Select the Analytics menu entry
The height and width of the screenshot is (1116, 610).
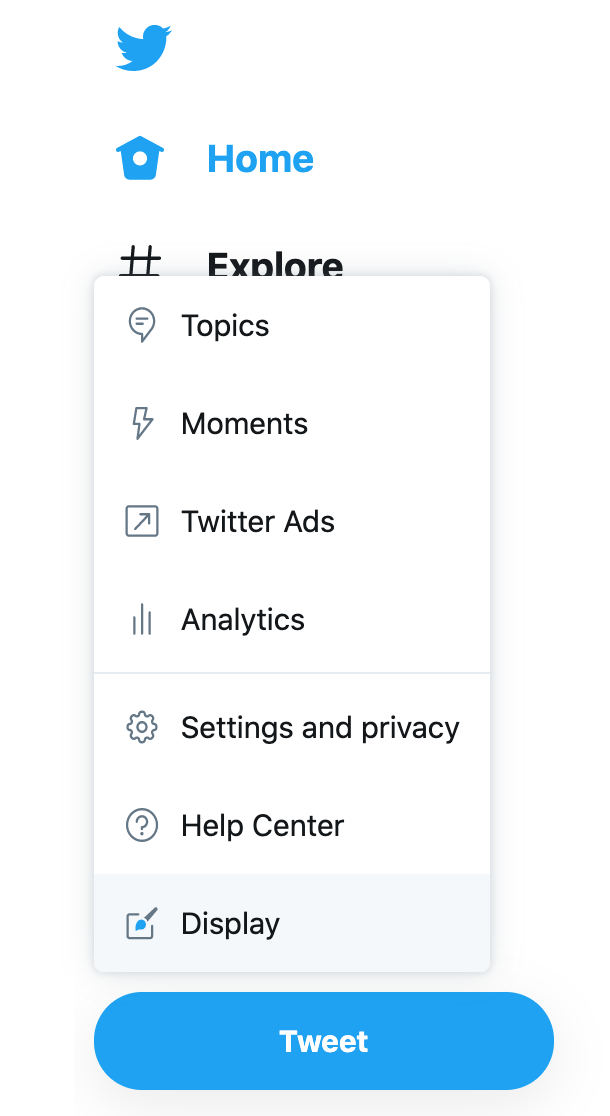pos(243,620)
